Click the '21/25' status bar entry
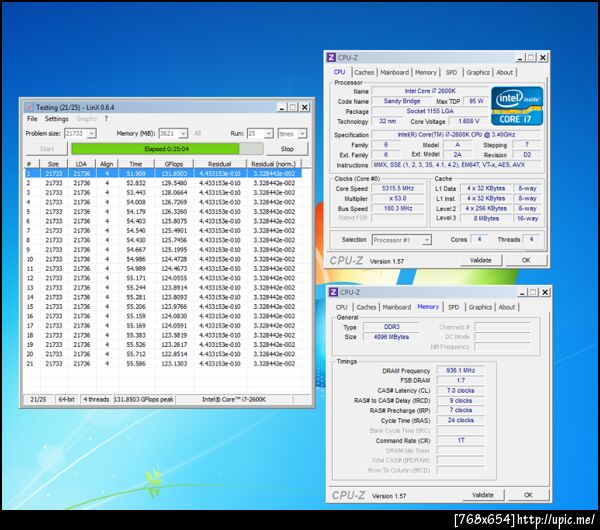Screen dimensions: 600x530 (38, 399)
